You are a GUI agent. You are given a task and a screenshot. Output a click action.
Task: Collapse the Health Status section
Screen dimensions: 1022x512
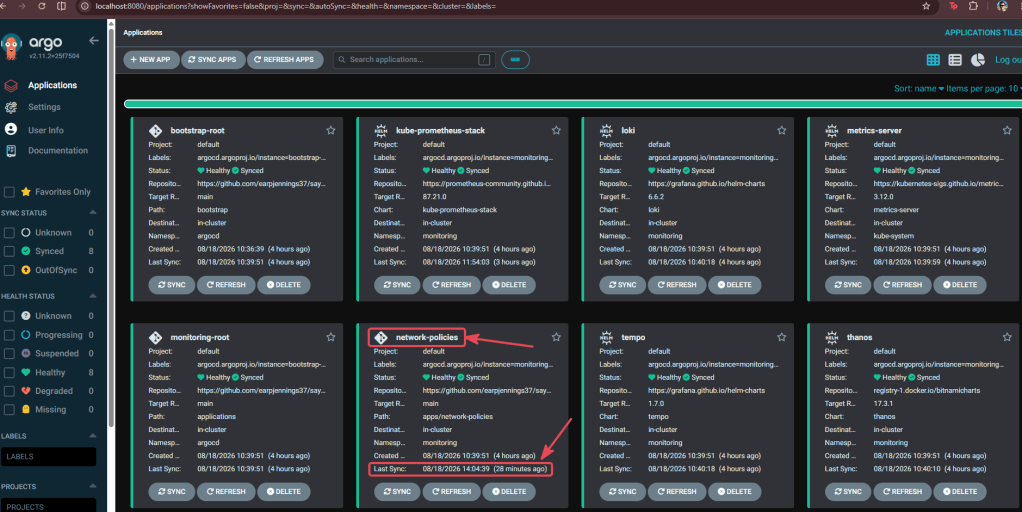(x=93, y=296)
